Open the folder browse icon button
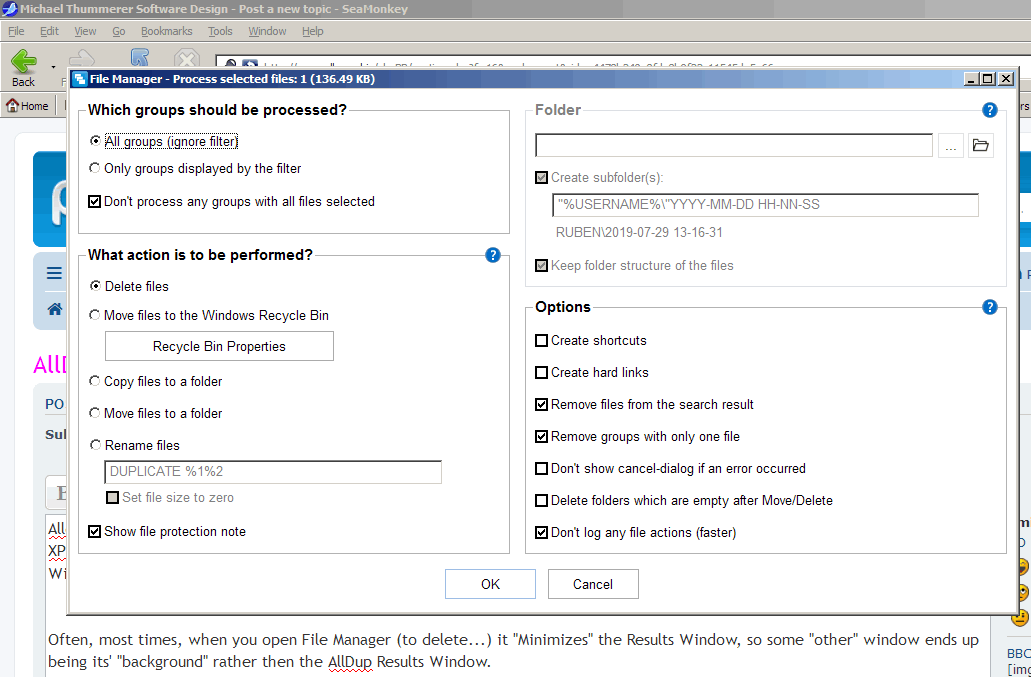1031x677 pixels. coord(980,146)
